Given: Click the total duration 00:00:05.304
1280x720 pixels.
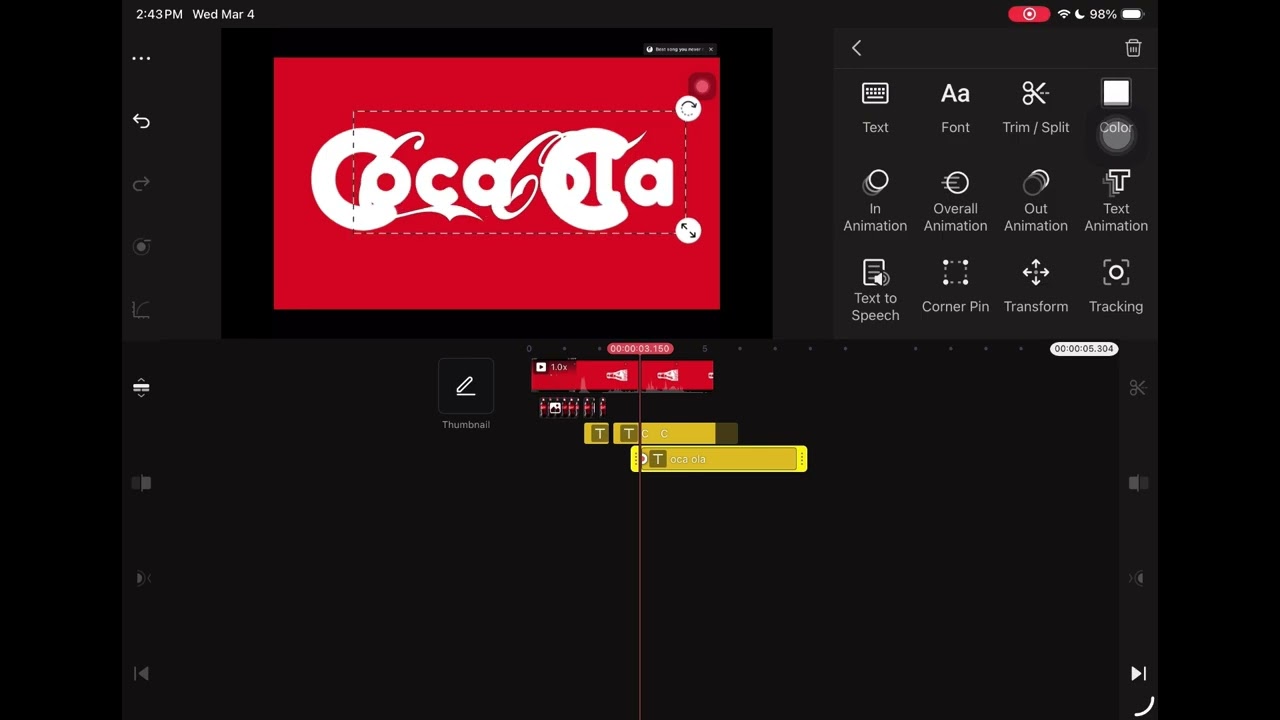Looking at the screenshot, I should (1084, 348).
